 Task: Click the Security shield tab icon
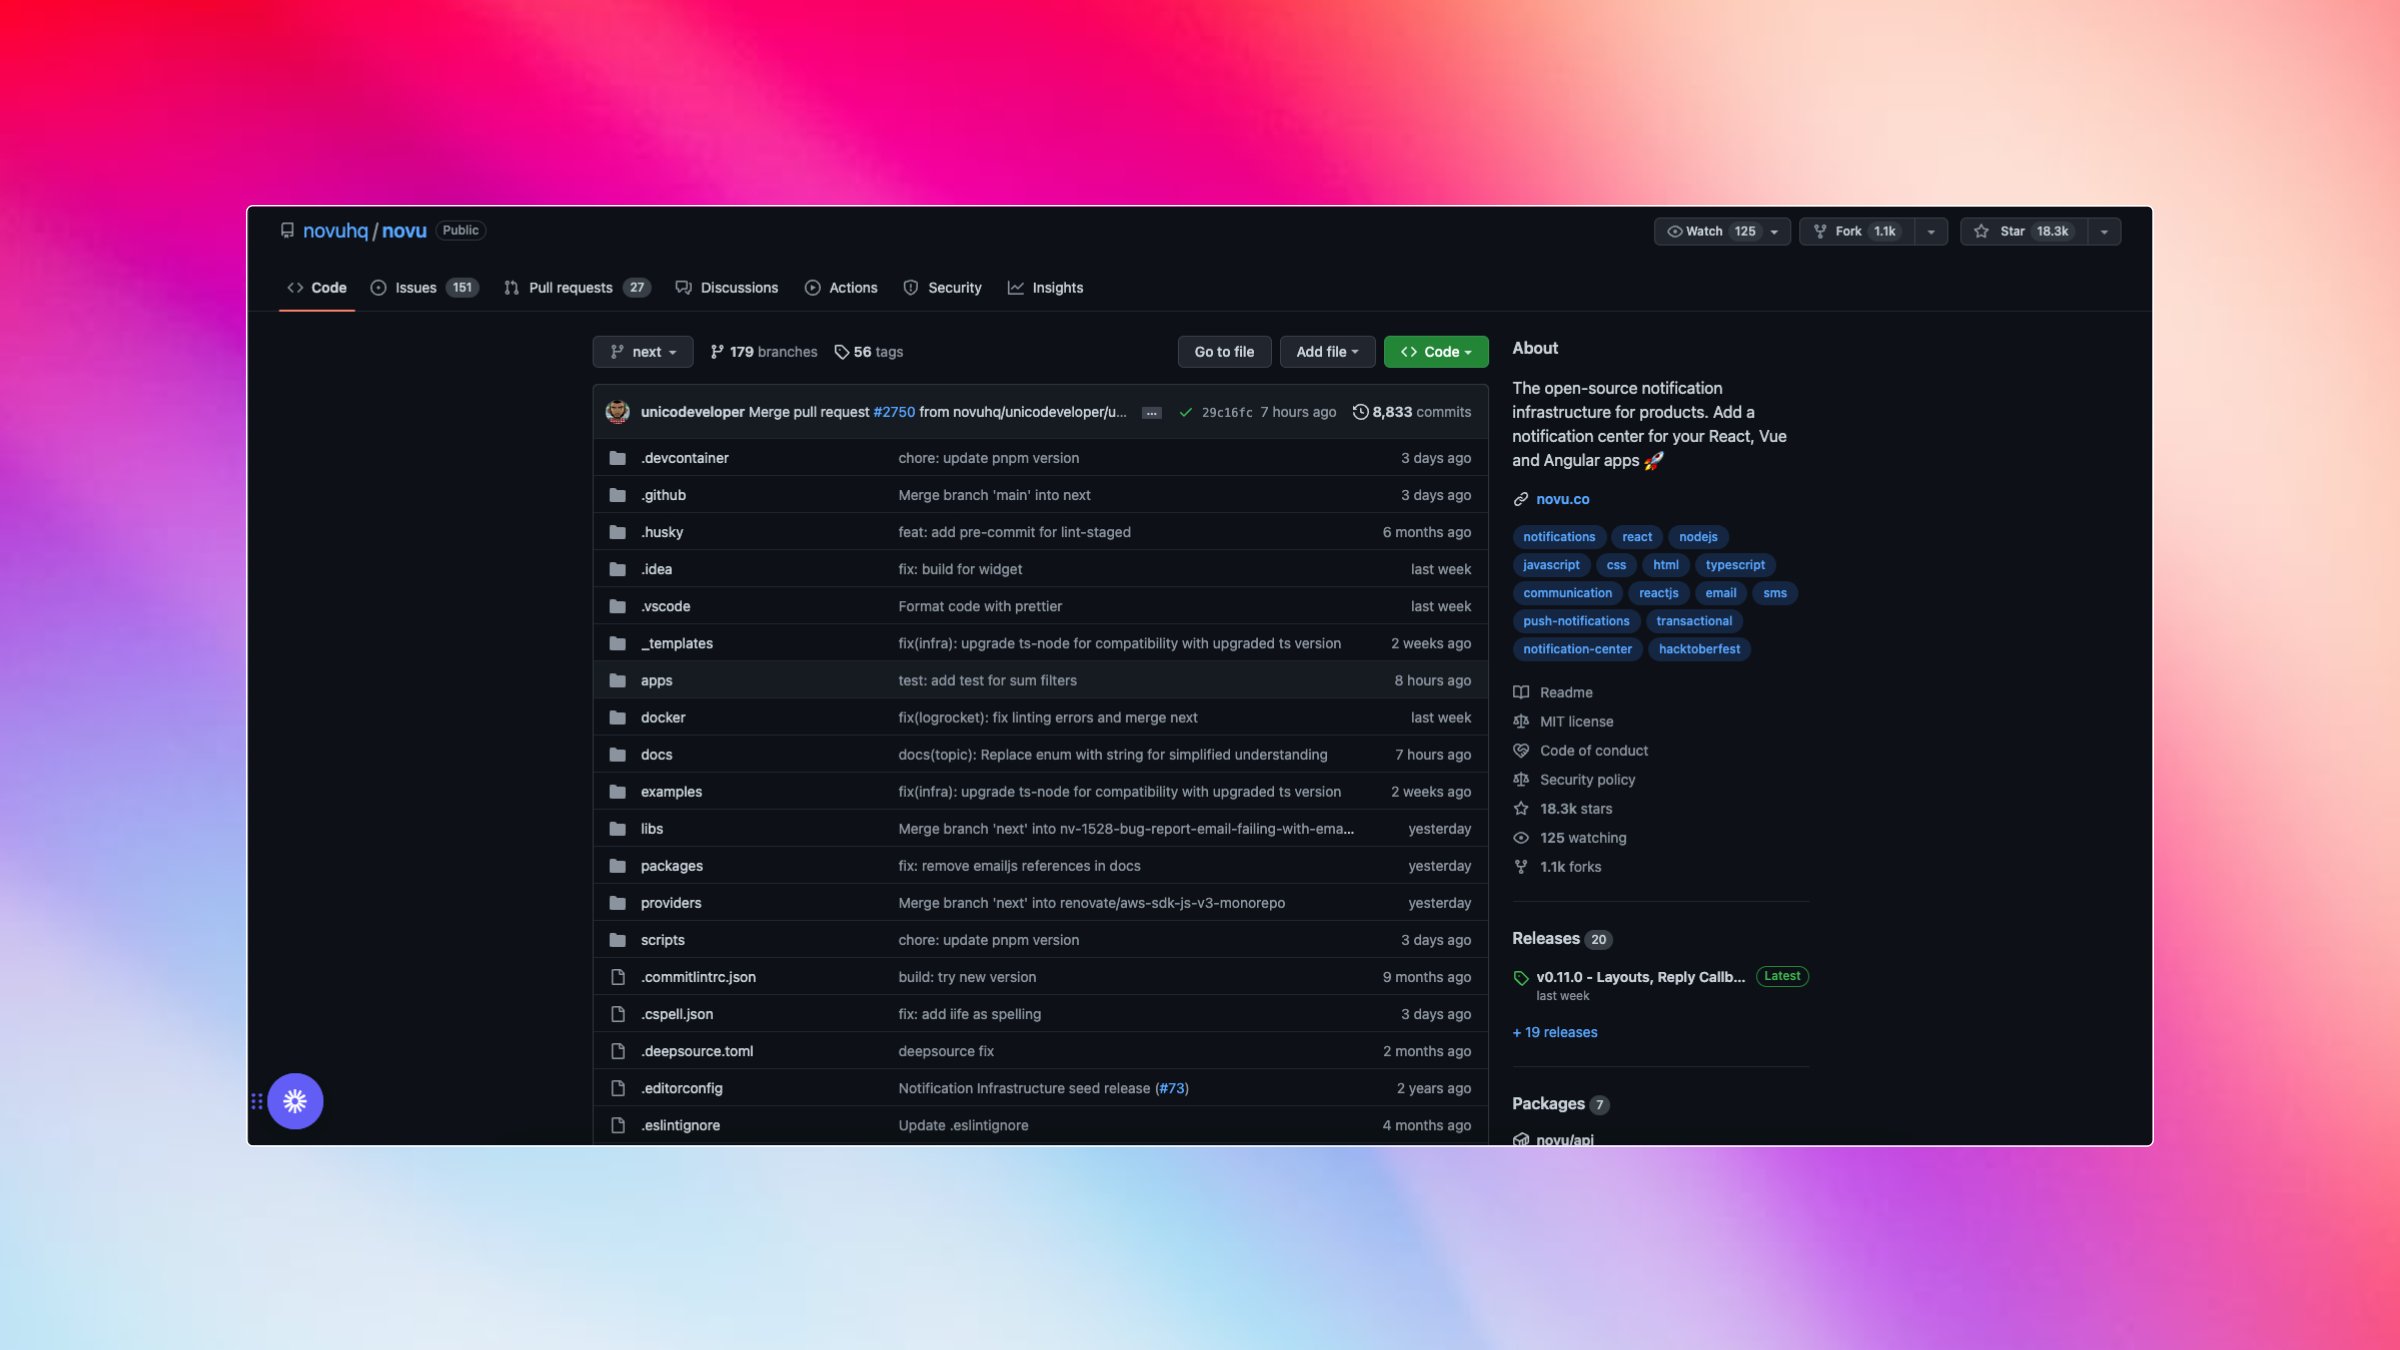click(x=911, y=288)
